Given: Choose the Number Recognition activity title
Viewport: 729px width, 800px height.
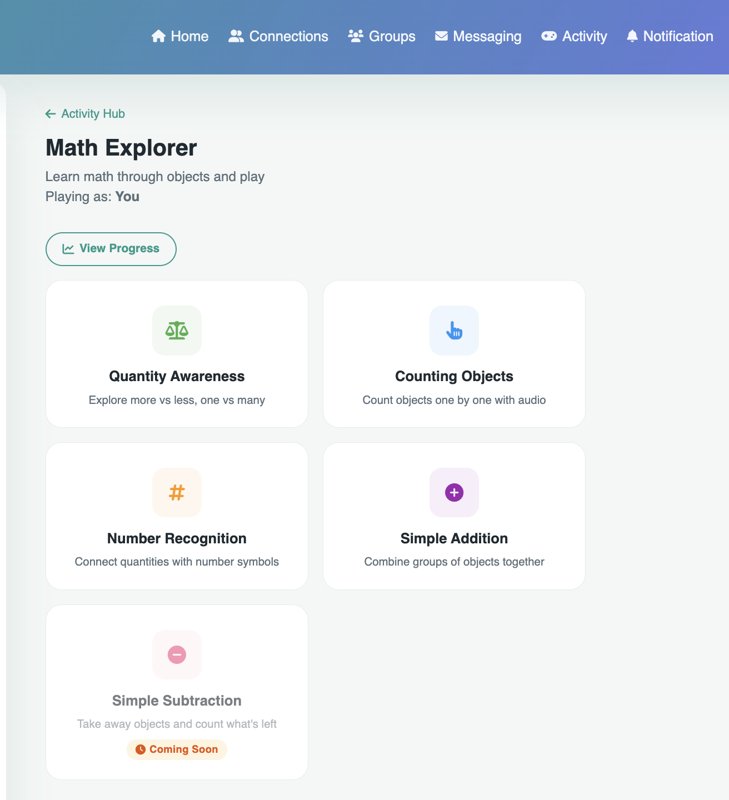Looking at the screenshot, I should pos(177,538).
